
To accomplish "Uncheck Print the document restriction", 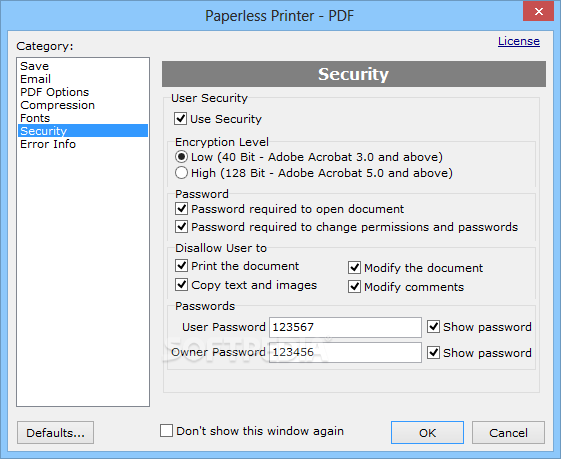I will coord(182,266).
